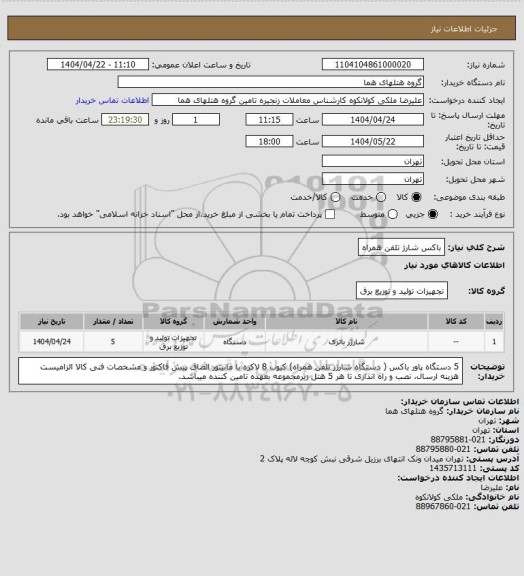
Task: Choose the متوسط purchase process option
Action: (x=393, y=214)
